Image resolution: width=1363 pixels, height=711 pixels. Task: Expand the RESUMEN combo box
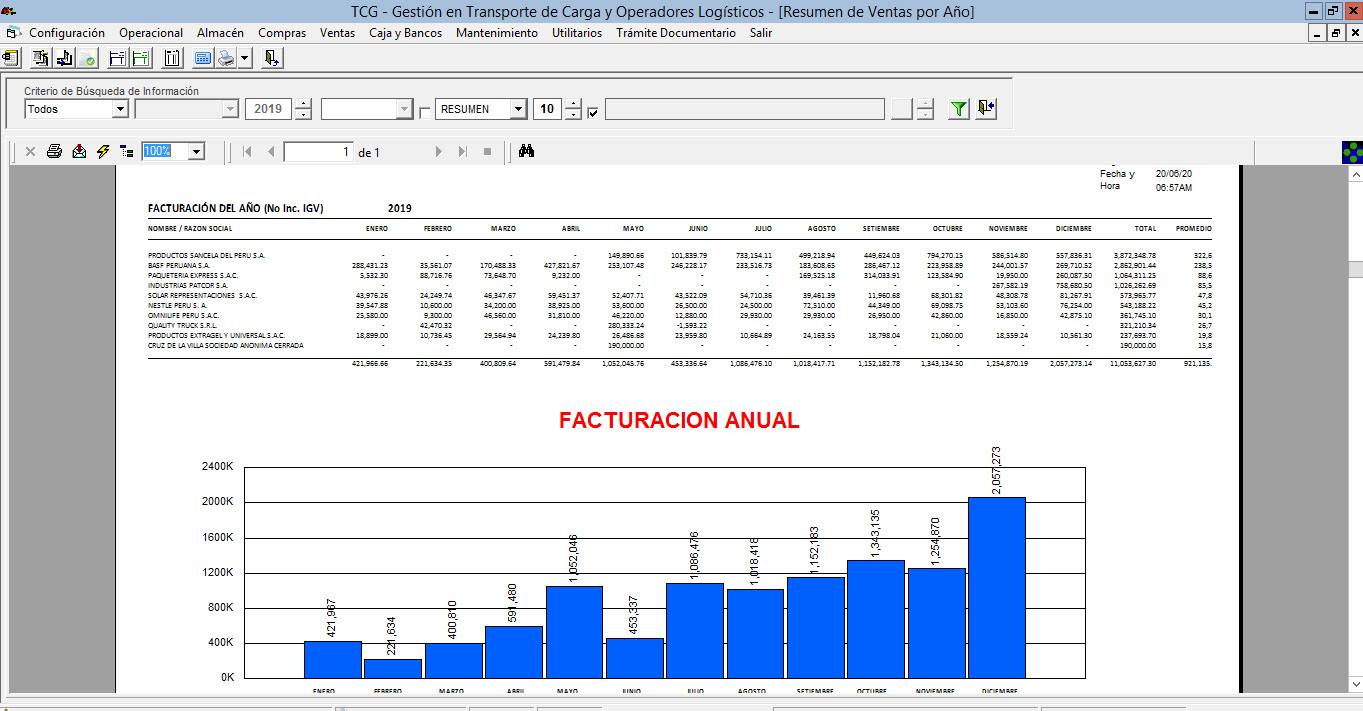click(x=518, y=109)
